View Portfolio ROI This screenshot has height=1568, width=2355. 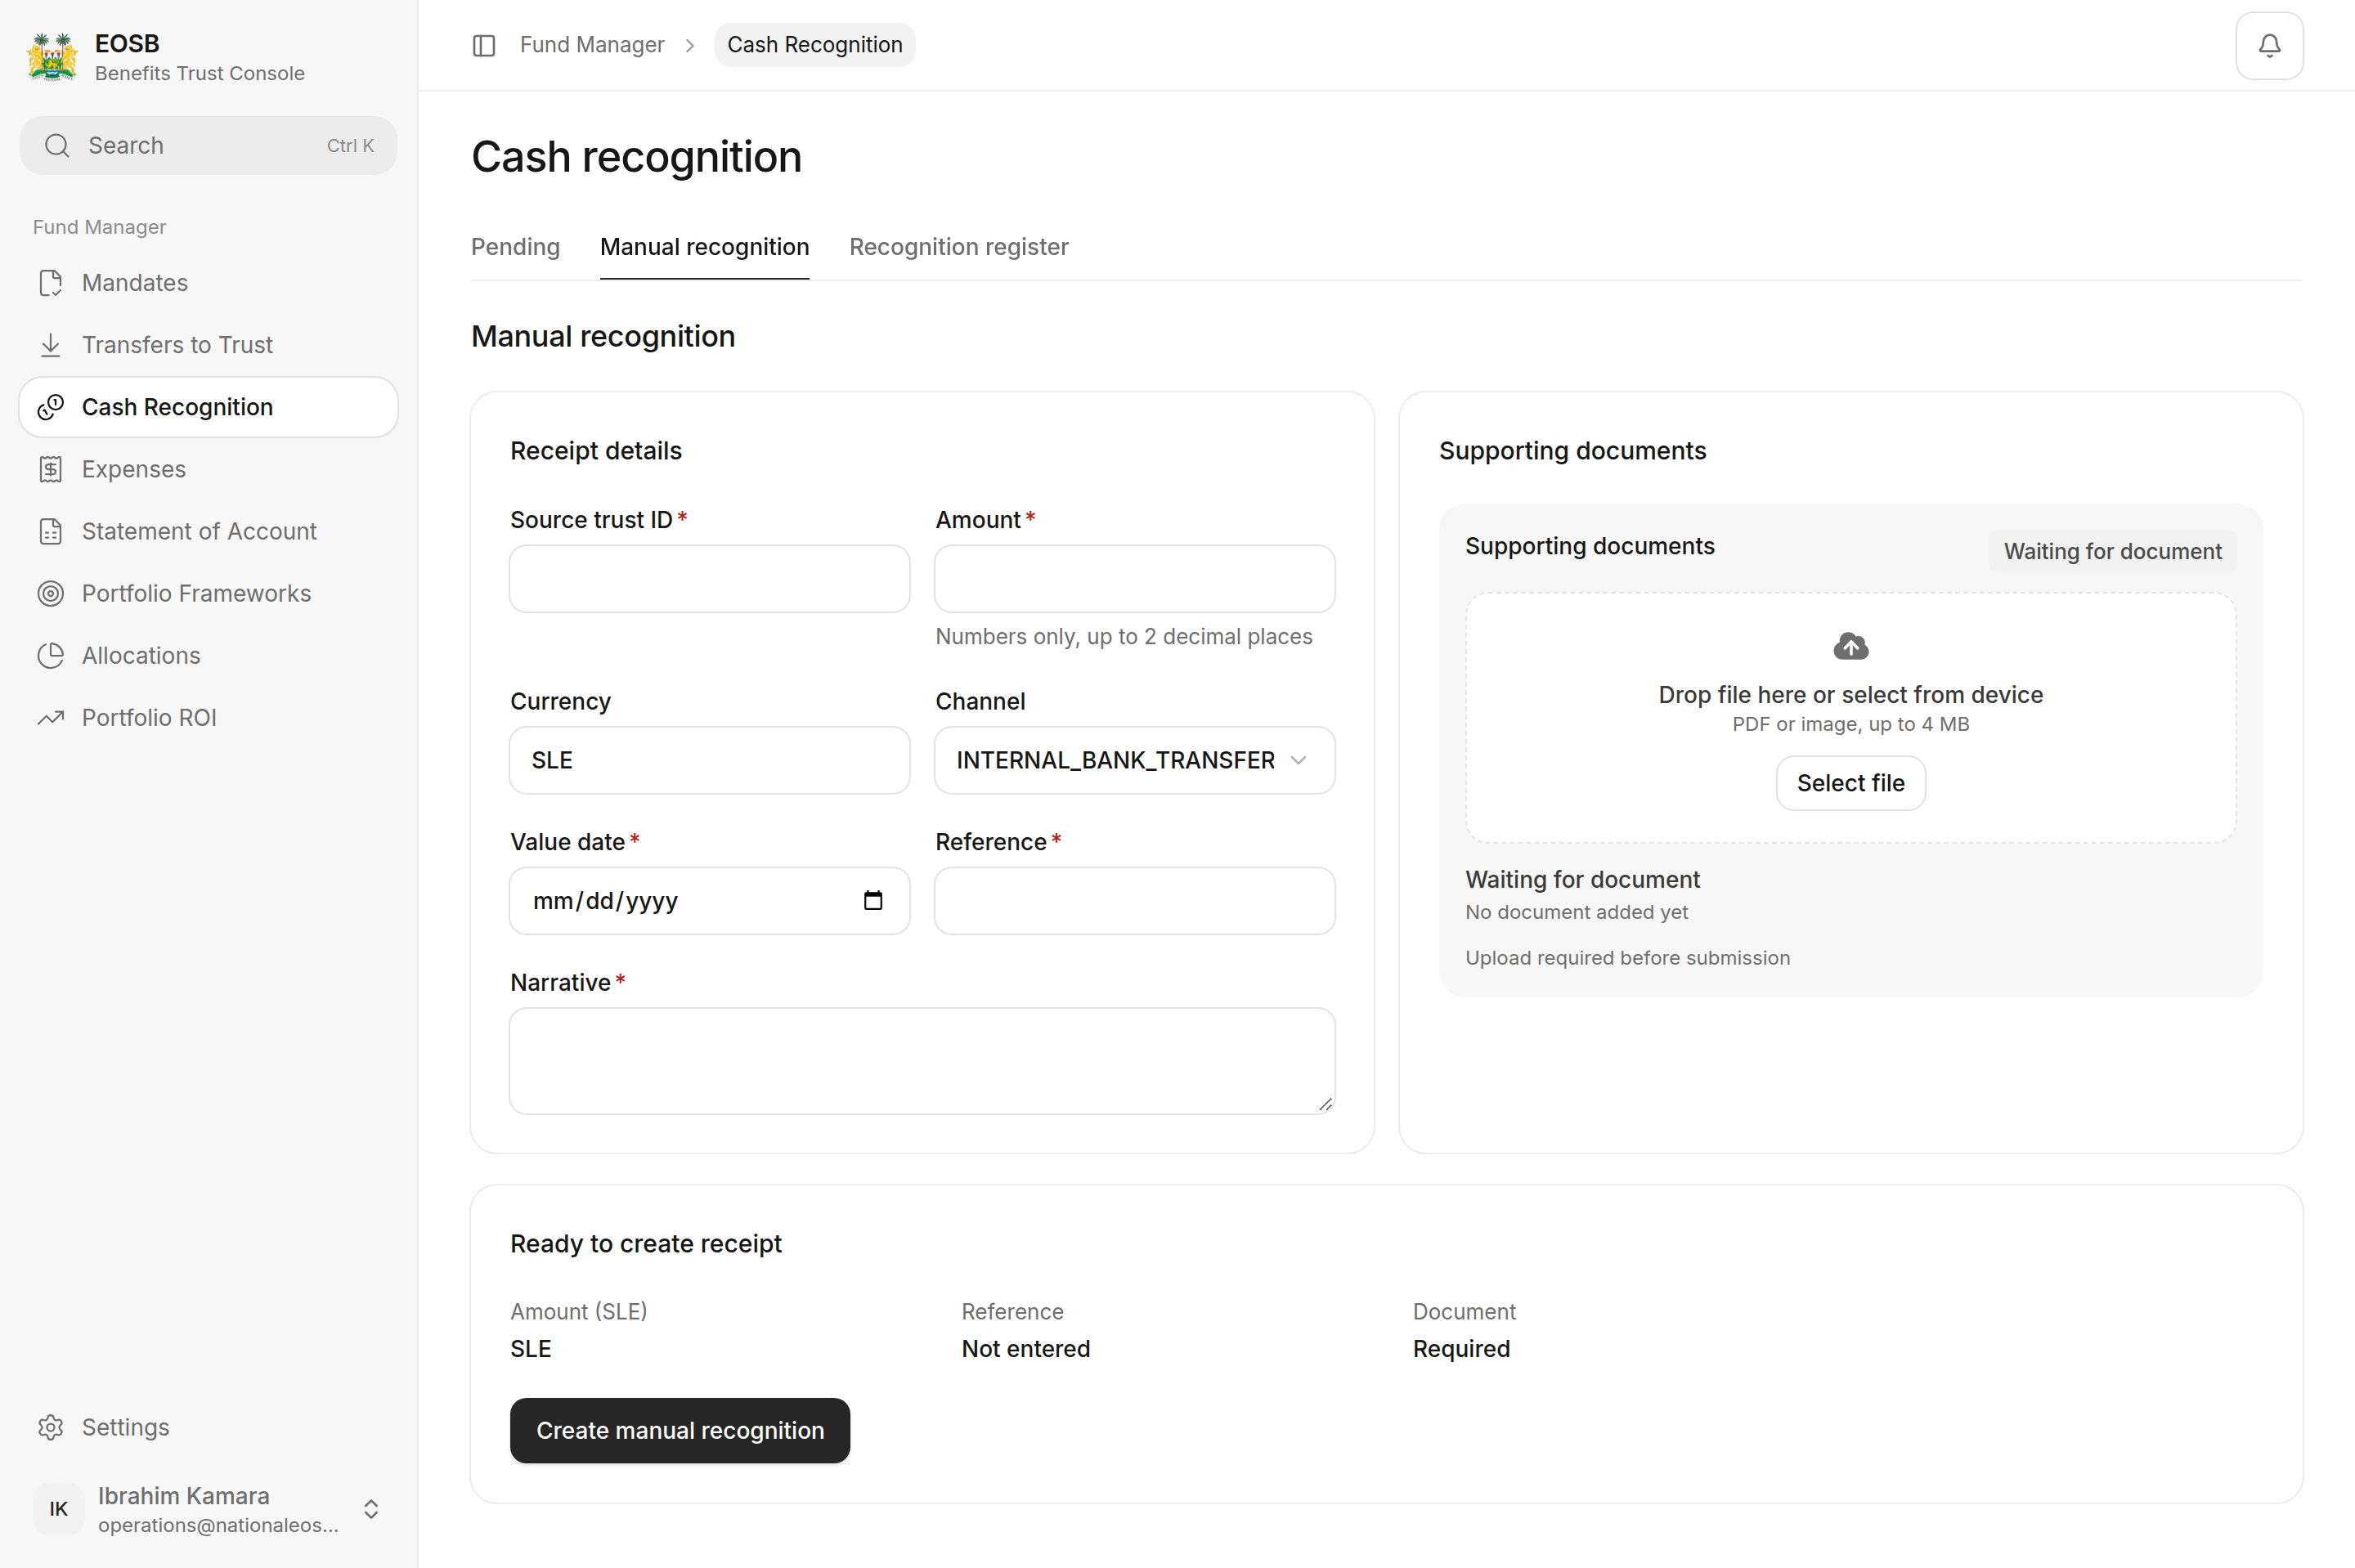tap(208, 717)
